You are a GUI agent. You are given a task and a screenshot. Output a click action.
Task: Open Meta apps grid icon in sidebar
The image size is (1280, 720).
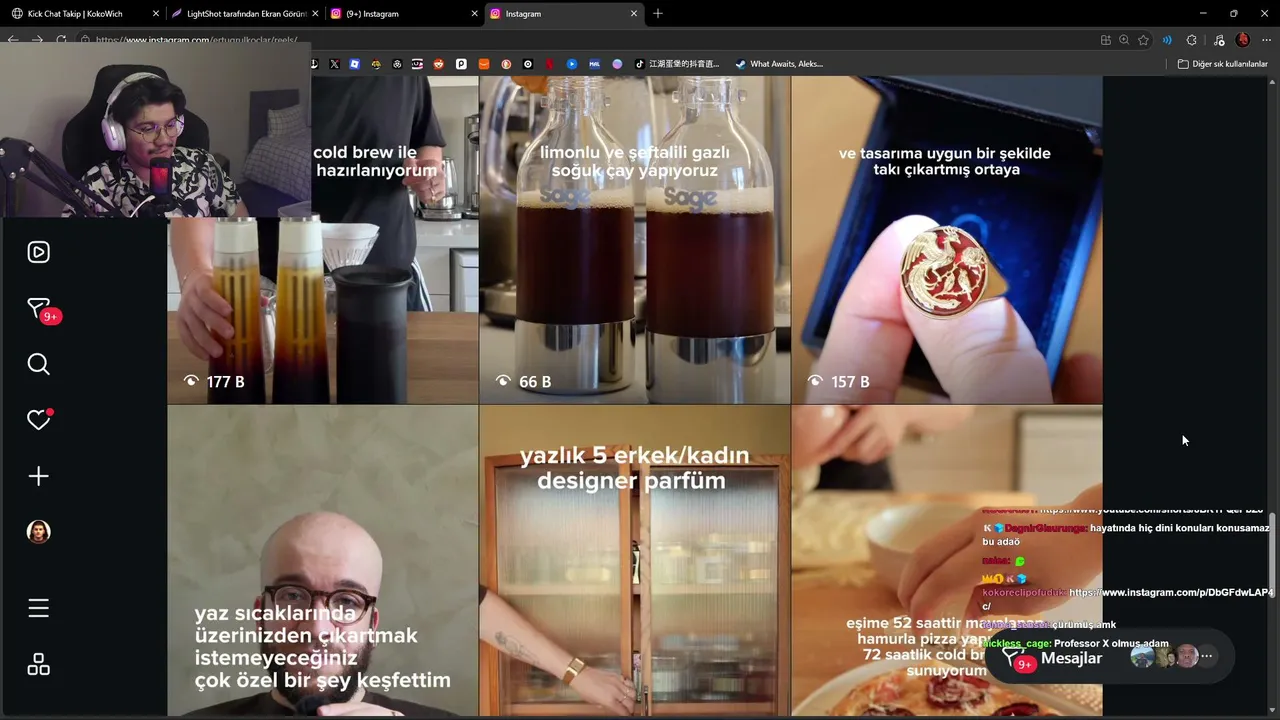(x=38, y=665)
